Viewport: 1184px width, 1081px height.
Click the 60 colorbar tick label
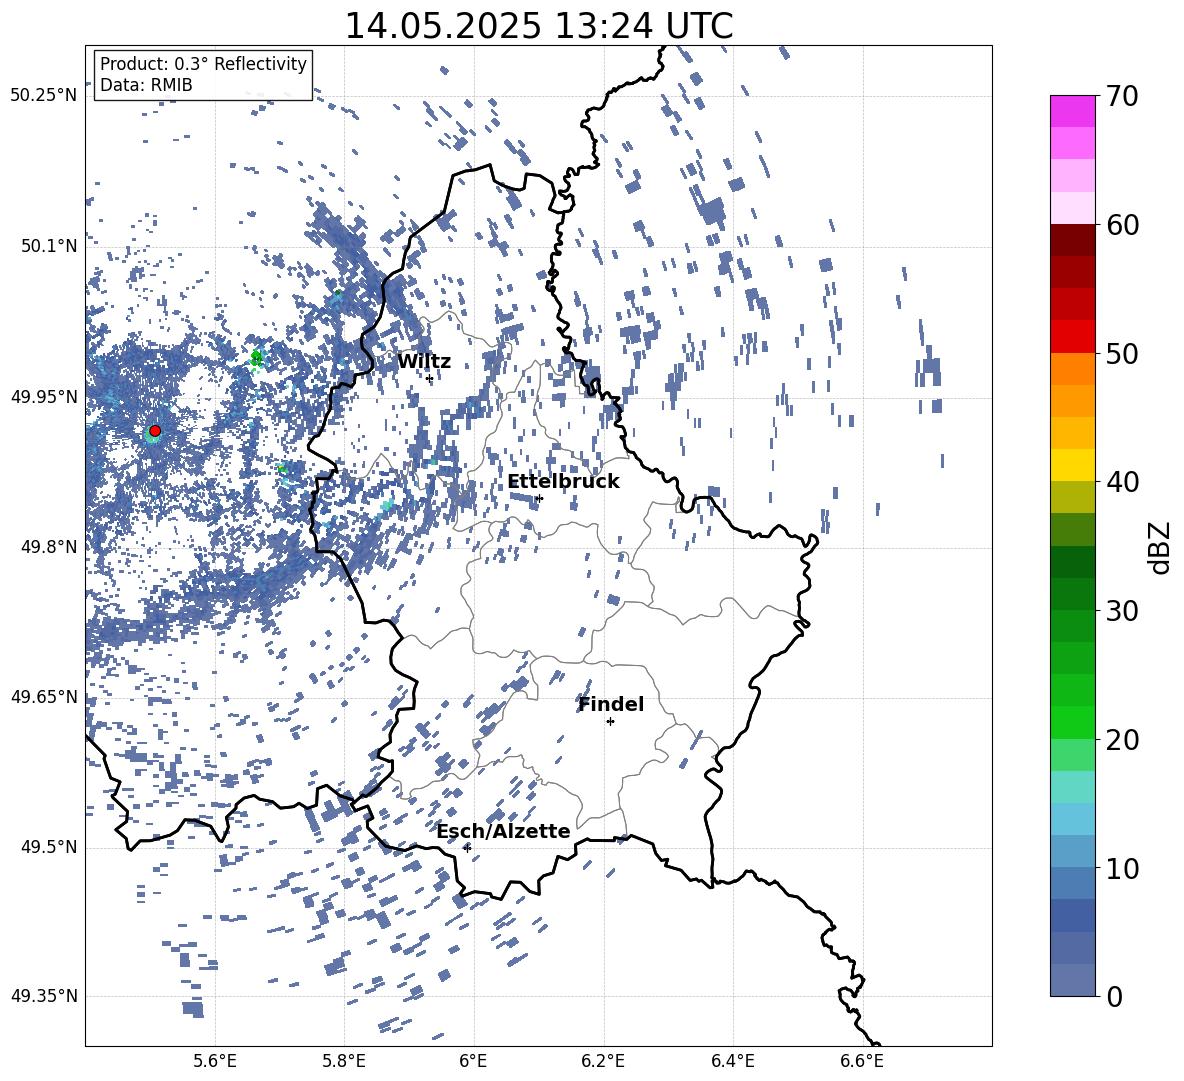[x=1122, y=225]
